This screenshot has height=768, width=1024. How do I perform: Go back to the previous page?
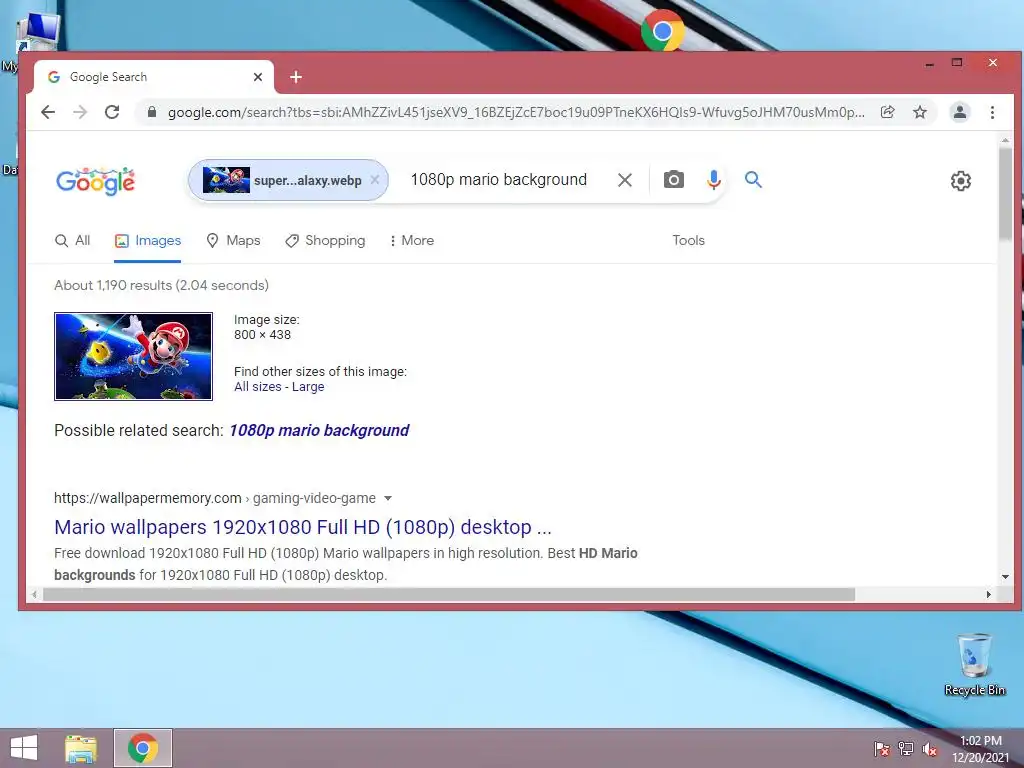(48, 112)
